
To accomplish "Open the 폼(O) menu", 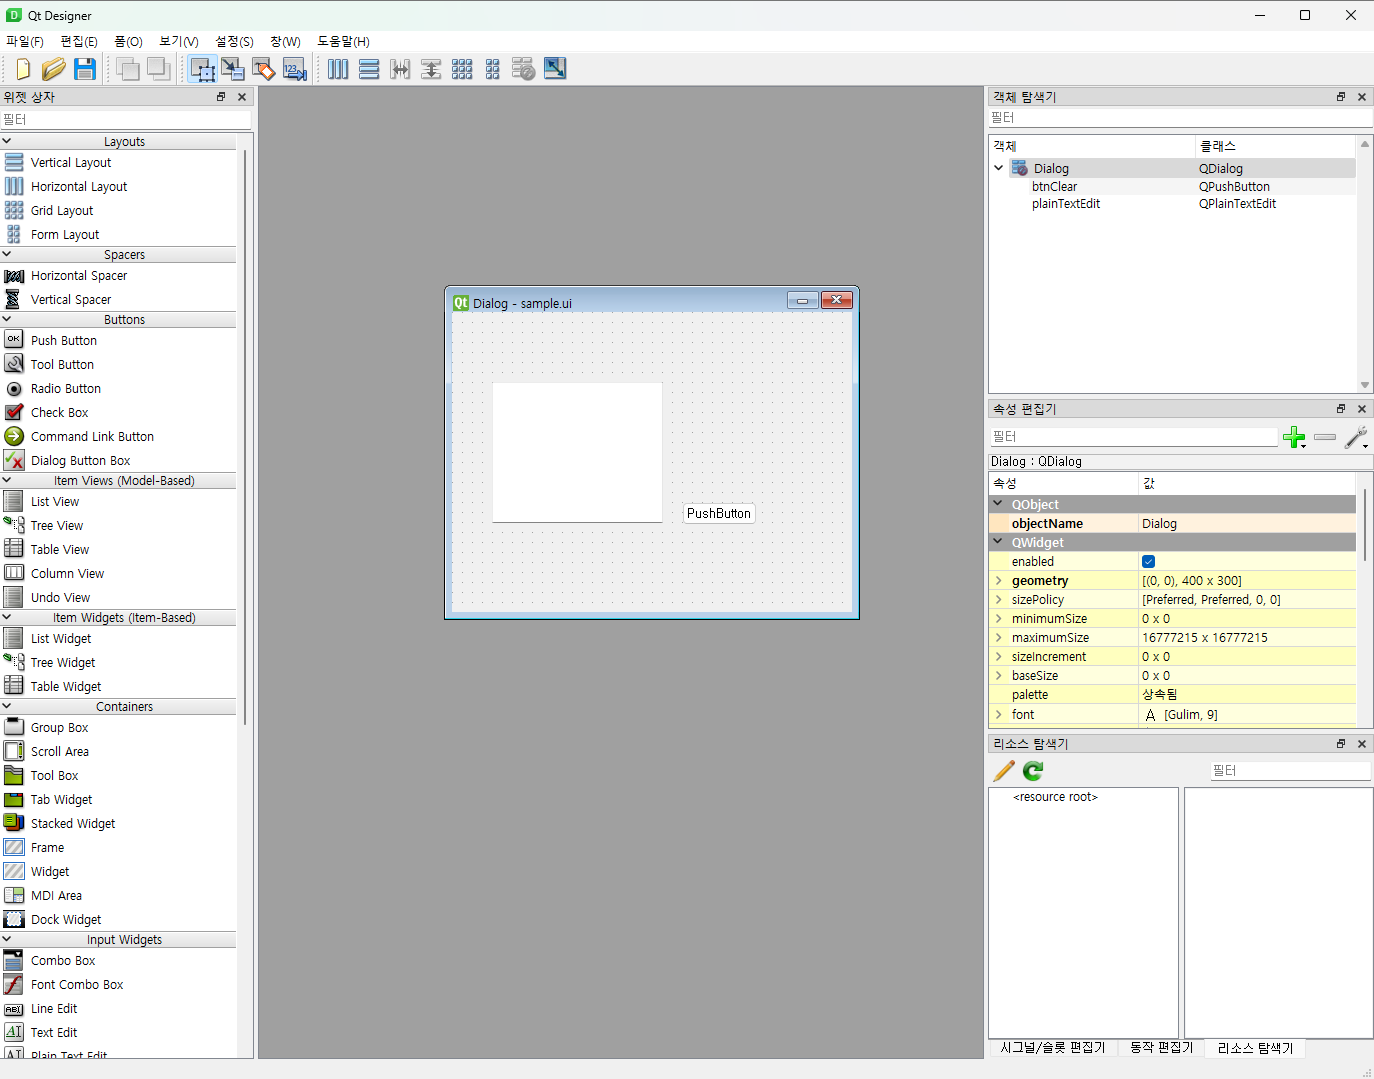I will (128, 41).
